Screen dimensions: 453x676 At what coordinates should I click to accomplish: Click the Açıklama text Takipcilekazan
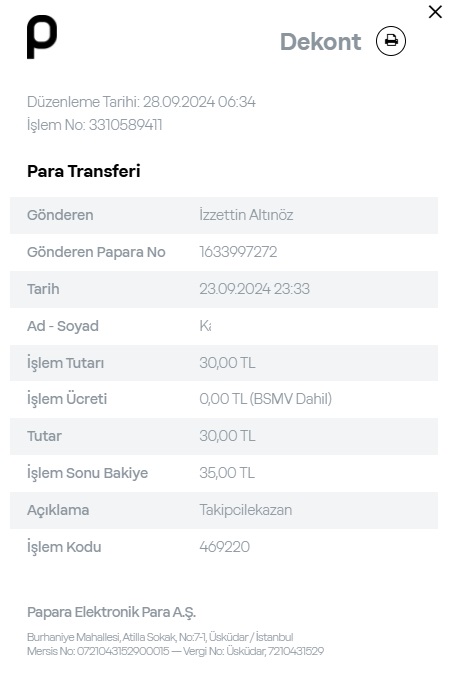[x=245, y=510]
